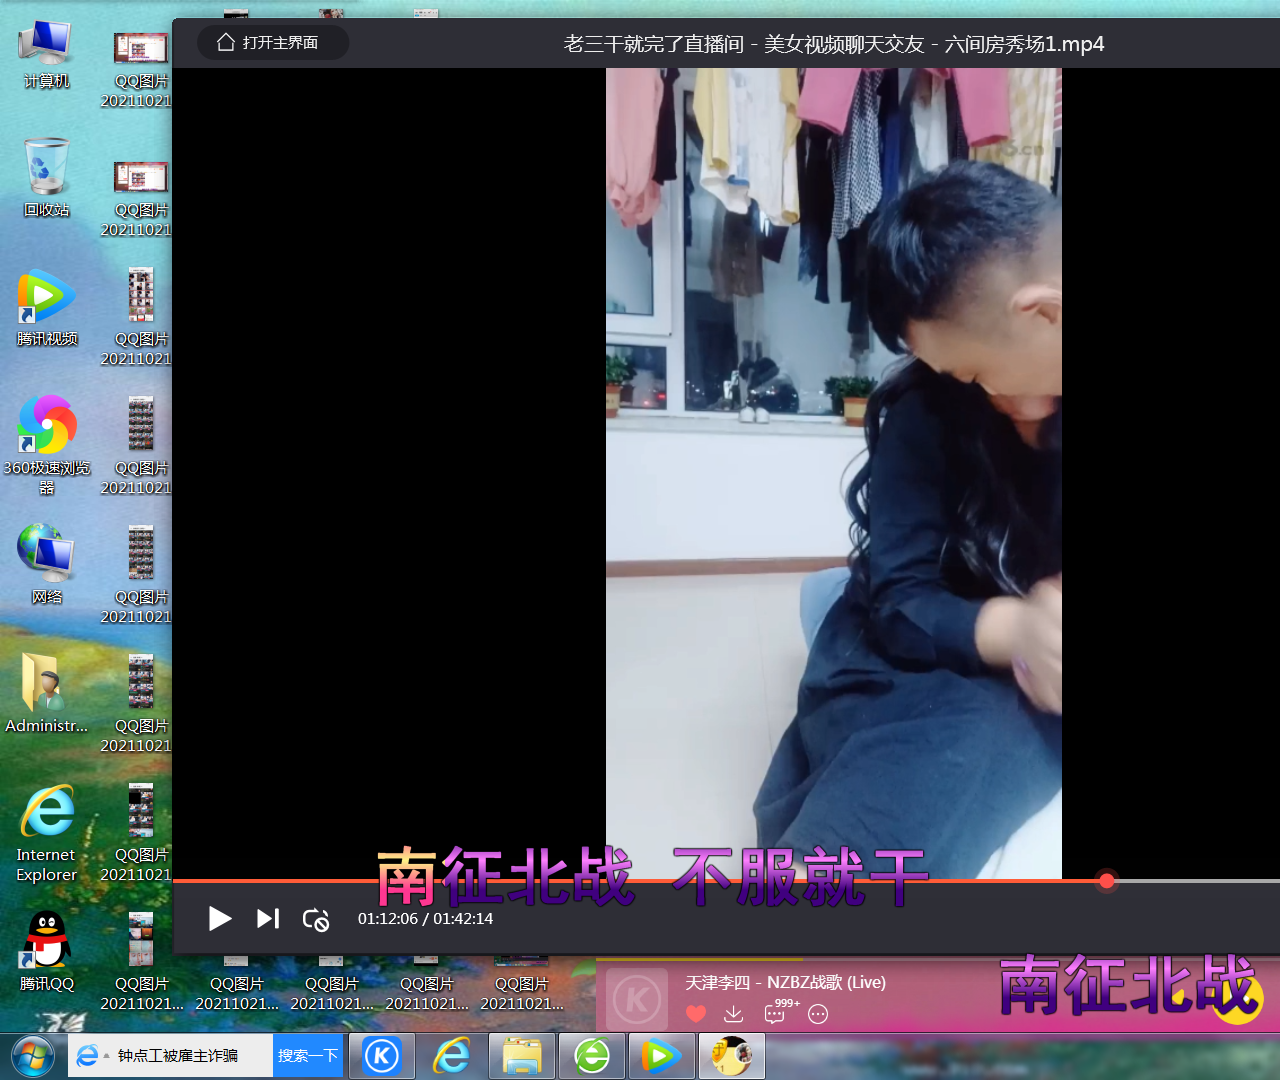Viewport: 1280px width, 1080px height.
Task: Like the song with the heart icon
Action: pos(696,1014)
